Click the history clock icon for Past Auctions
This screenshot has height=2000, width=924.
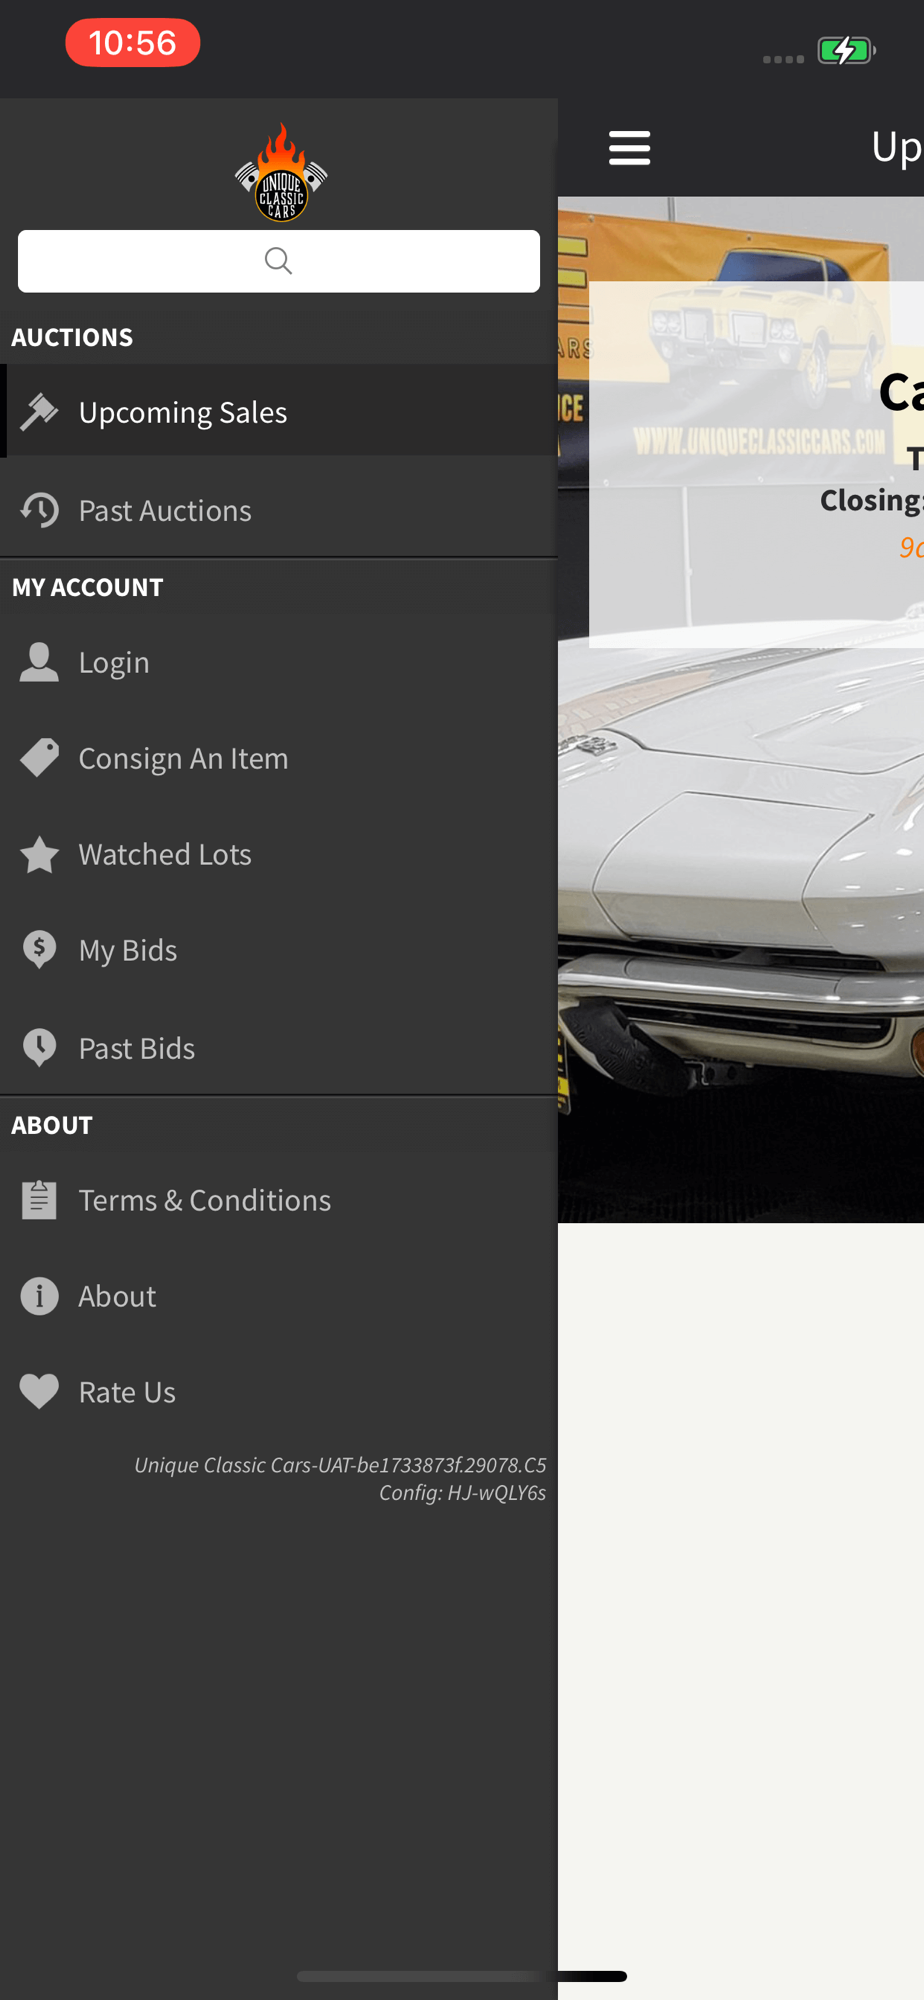[x=39, y=510]
